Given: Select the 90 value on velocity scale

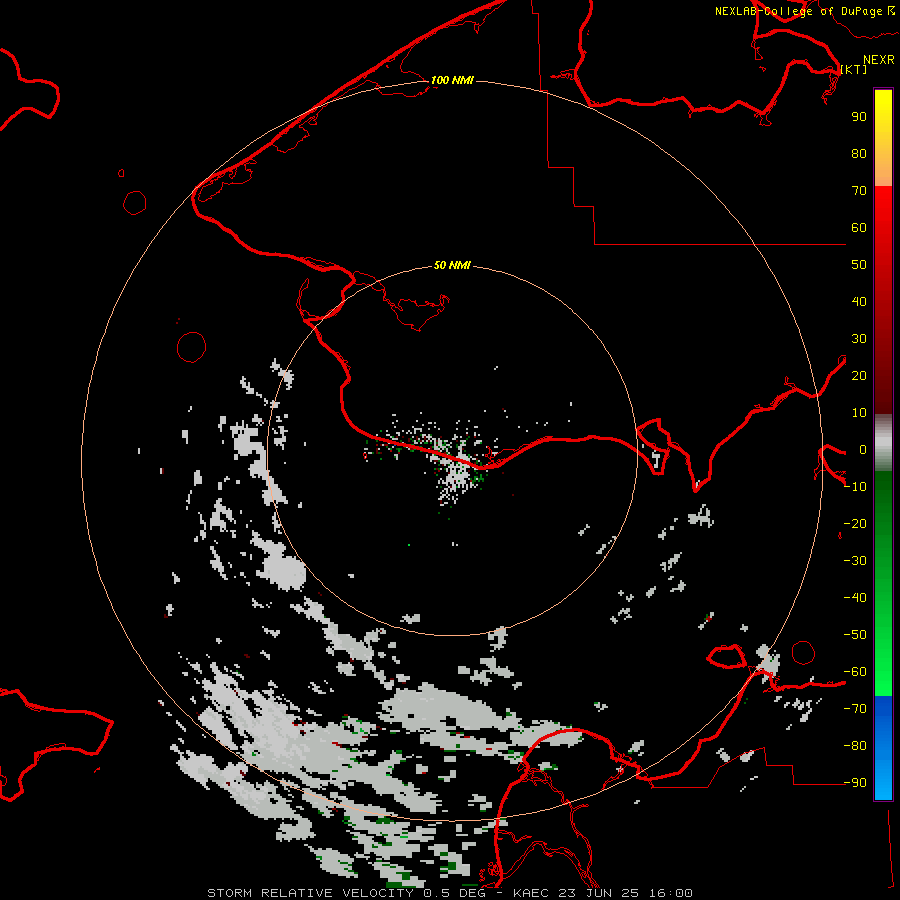Looking at the screenshot, I should tap(859, 117).
